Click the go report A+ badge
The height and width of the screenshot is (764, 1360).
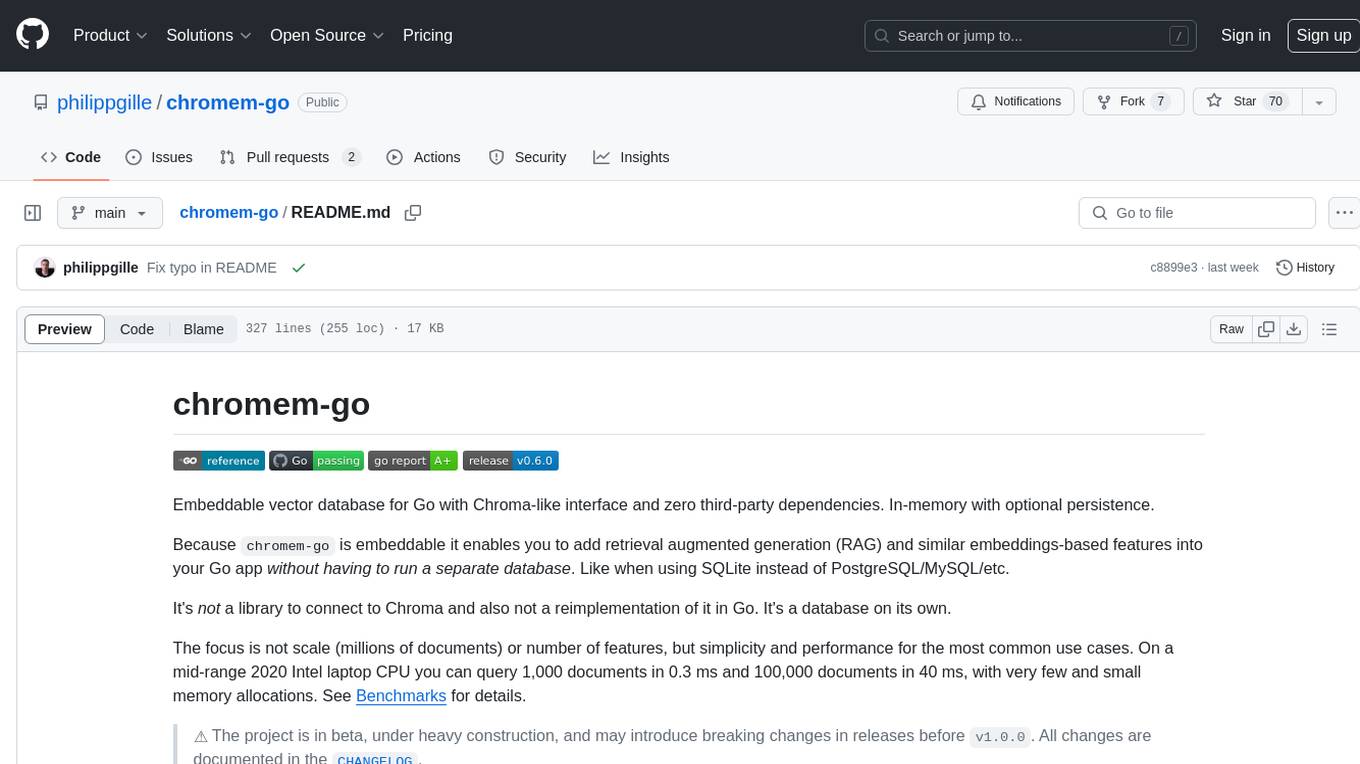coord(413,461)
